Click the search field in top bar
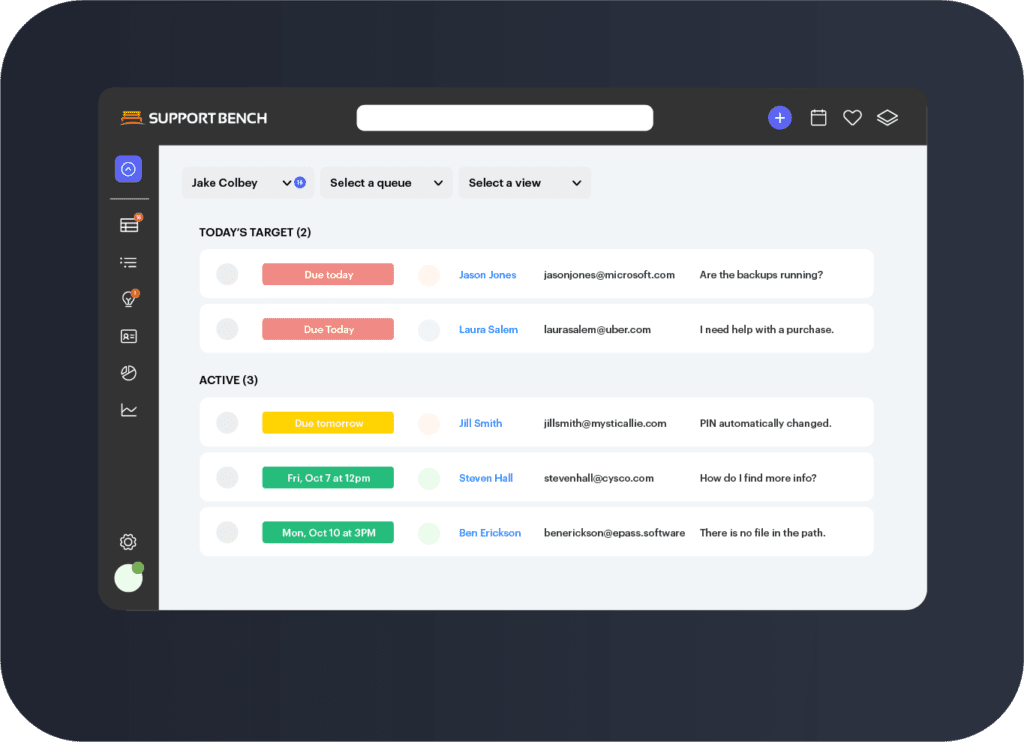The width and height of the screenshot is (1024, 742). tap(504, 118)
